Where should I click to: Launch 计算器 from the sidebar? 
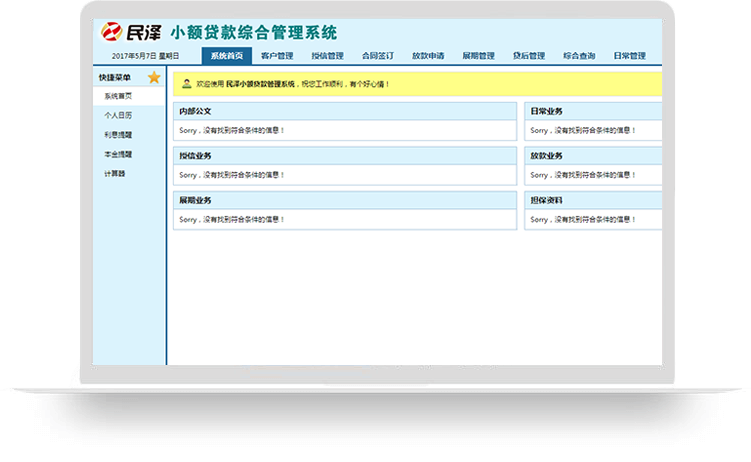coord(115,173)
